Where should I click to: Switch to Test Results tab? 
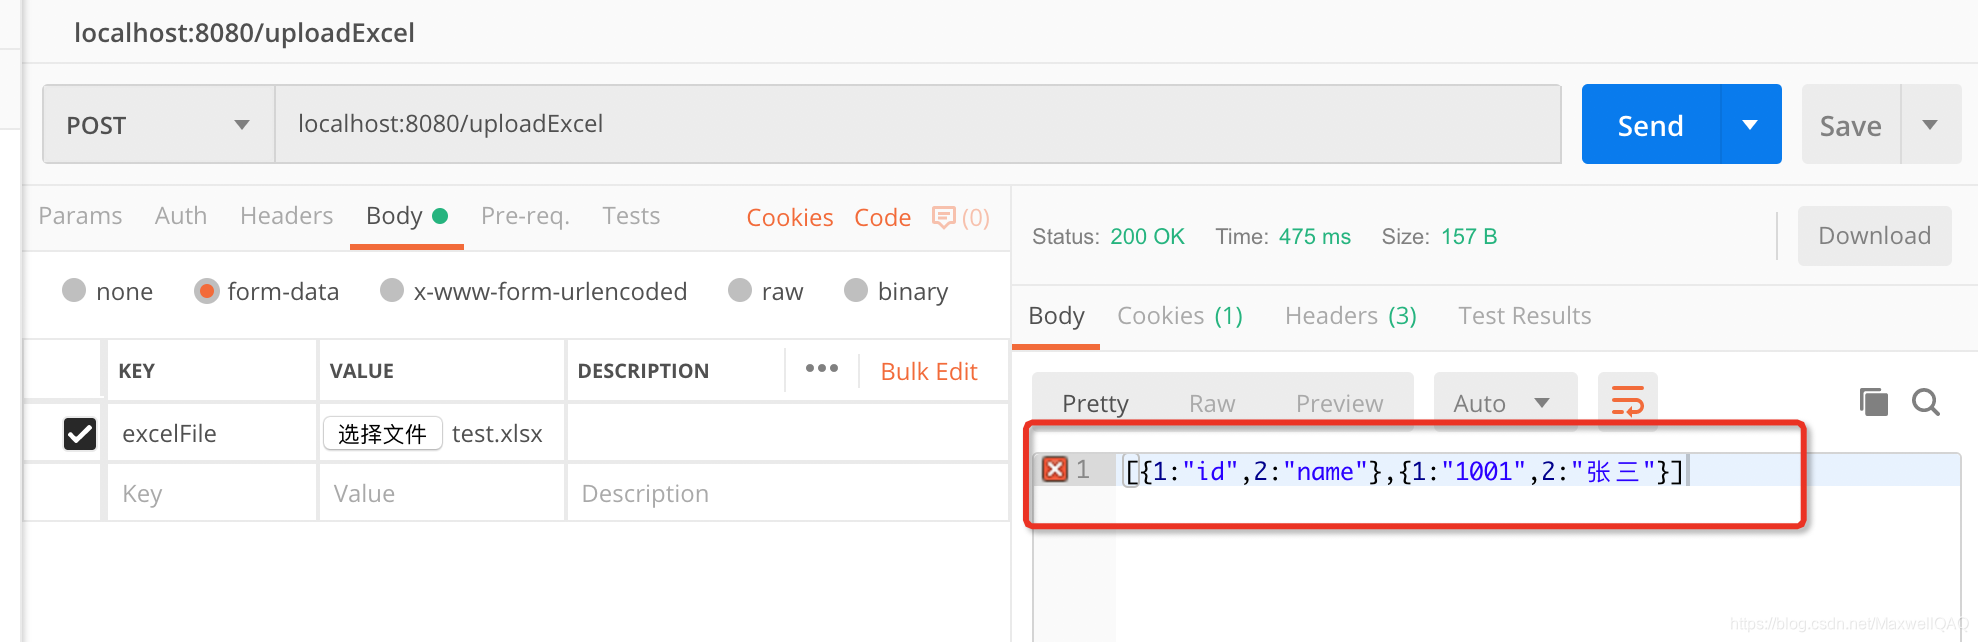[1525, 316]
